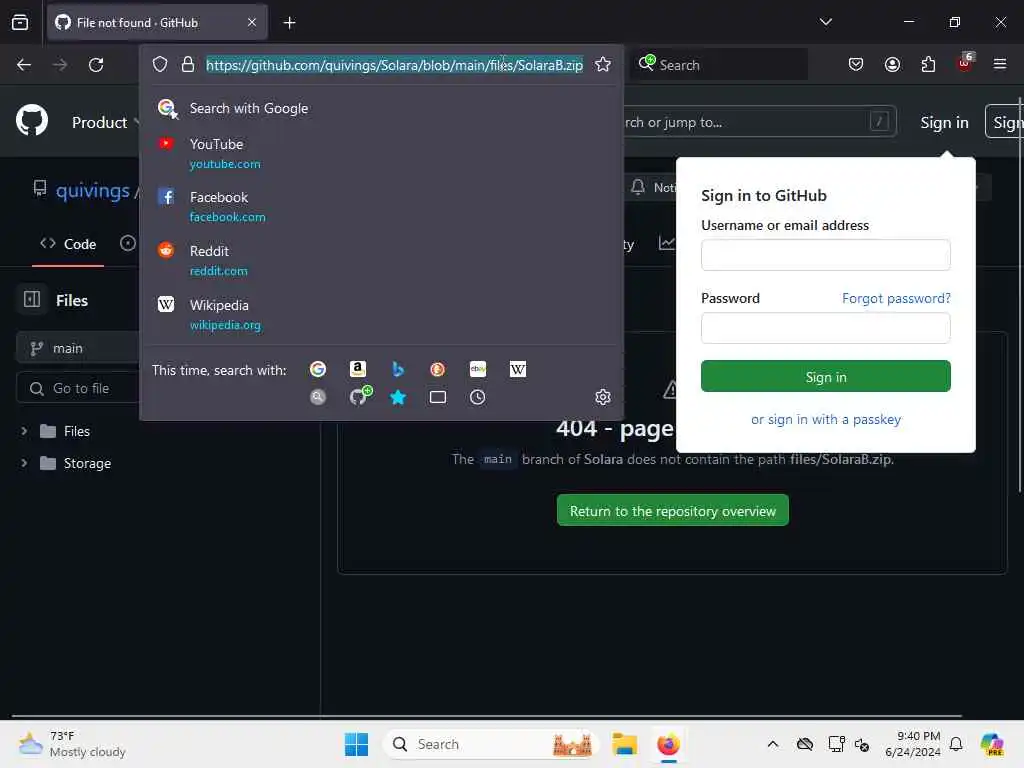Screen dimensions: 1024x768
Task: Reload the current page
Action: pyautogui.click(x=96, y=65)
